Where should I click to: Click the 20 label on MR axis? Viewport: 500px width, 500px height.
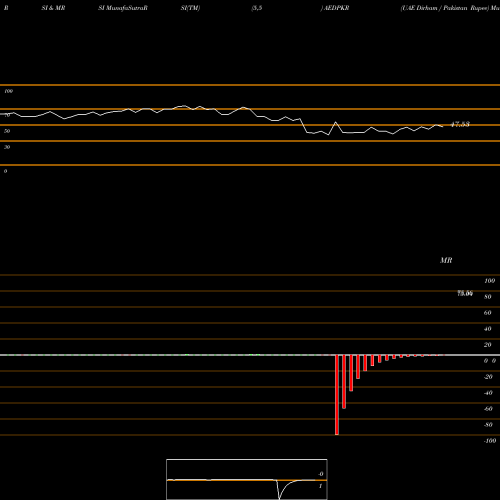tap(488, 345)
